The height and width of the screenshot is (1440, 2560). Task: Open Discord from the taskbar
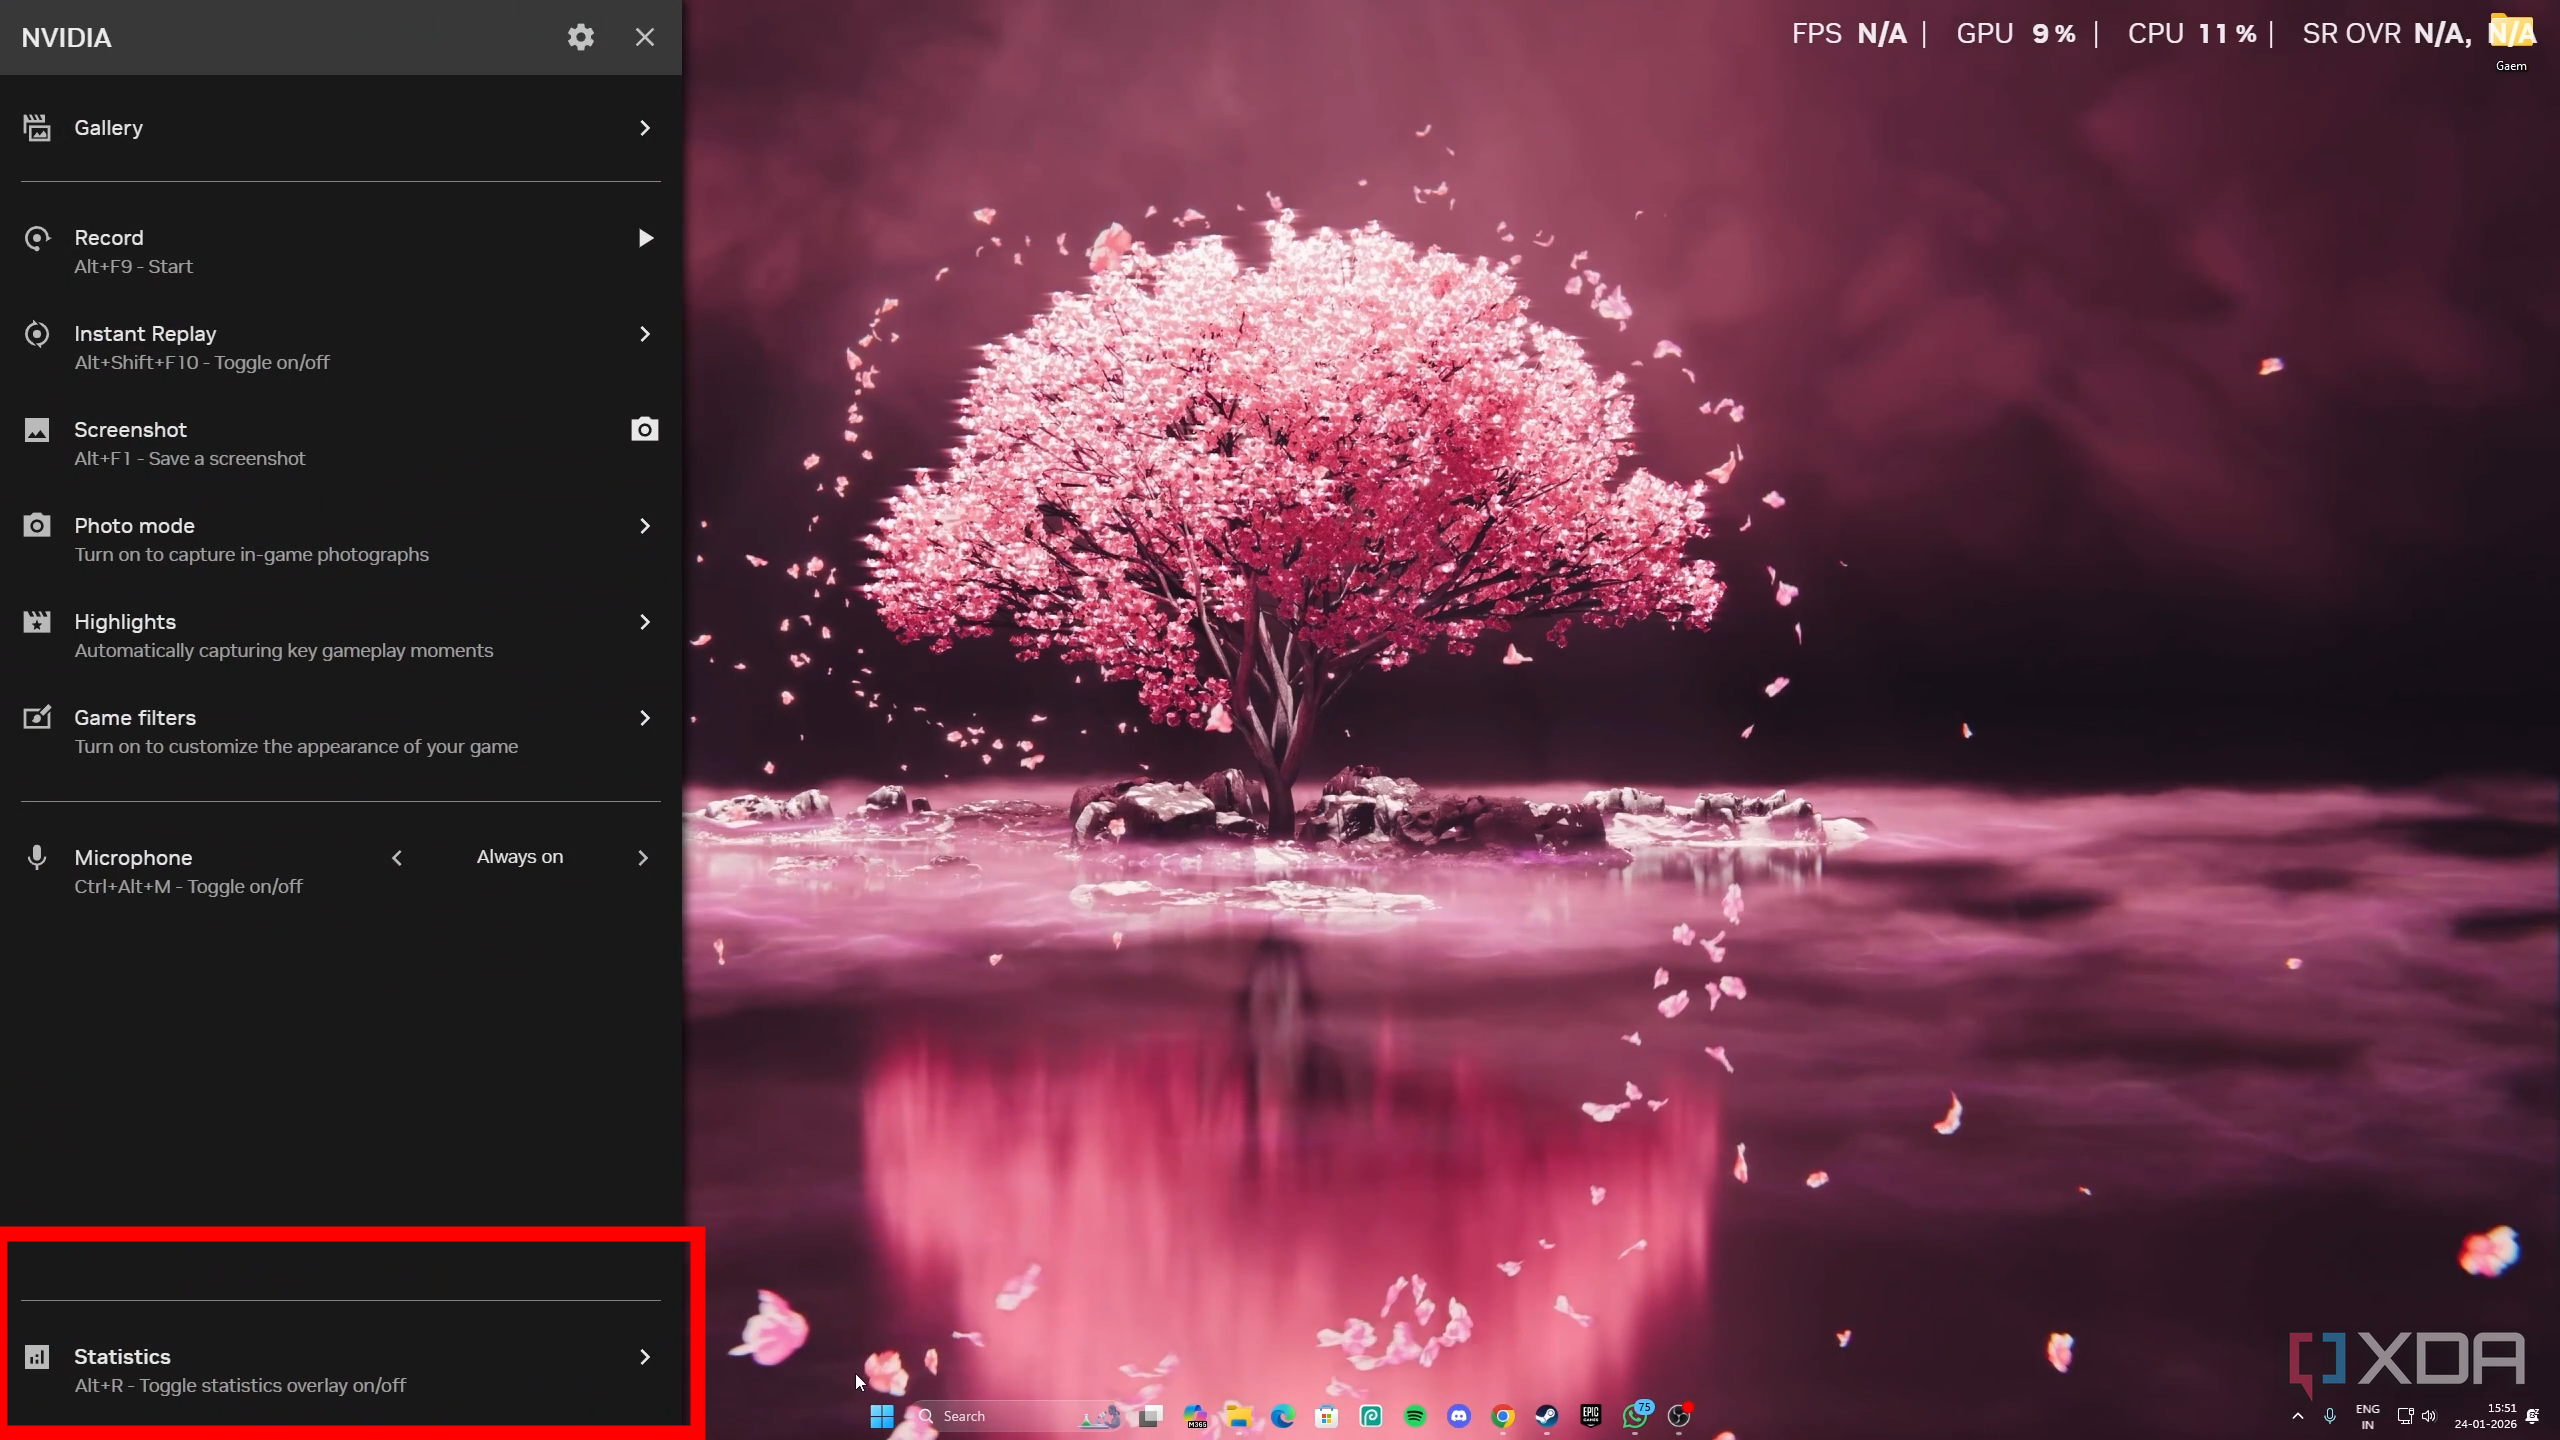click(1459, 1416)
